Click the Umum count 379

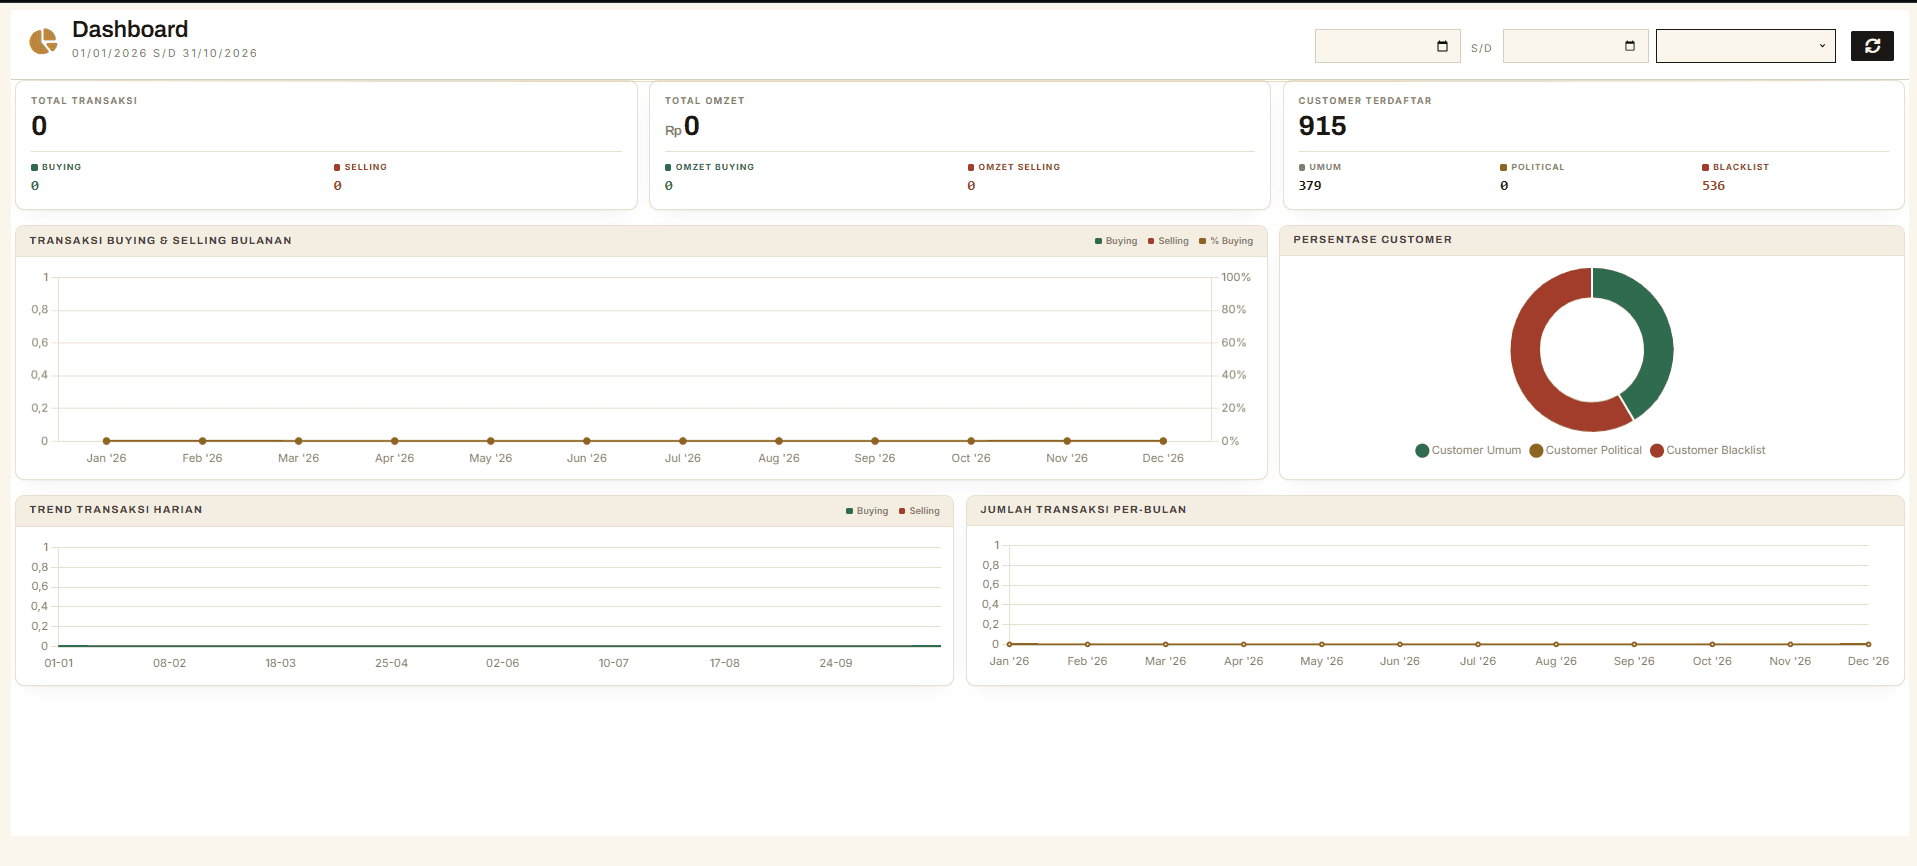pyautogui.click(x=1310, y=186)
